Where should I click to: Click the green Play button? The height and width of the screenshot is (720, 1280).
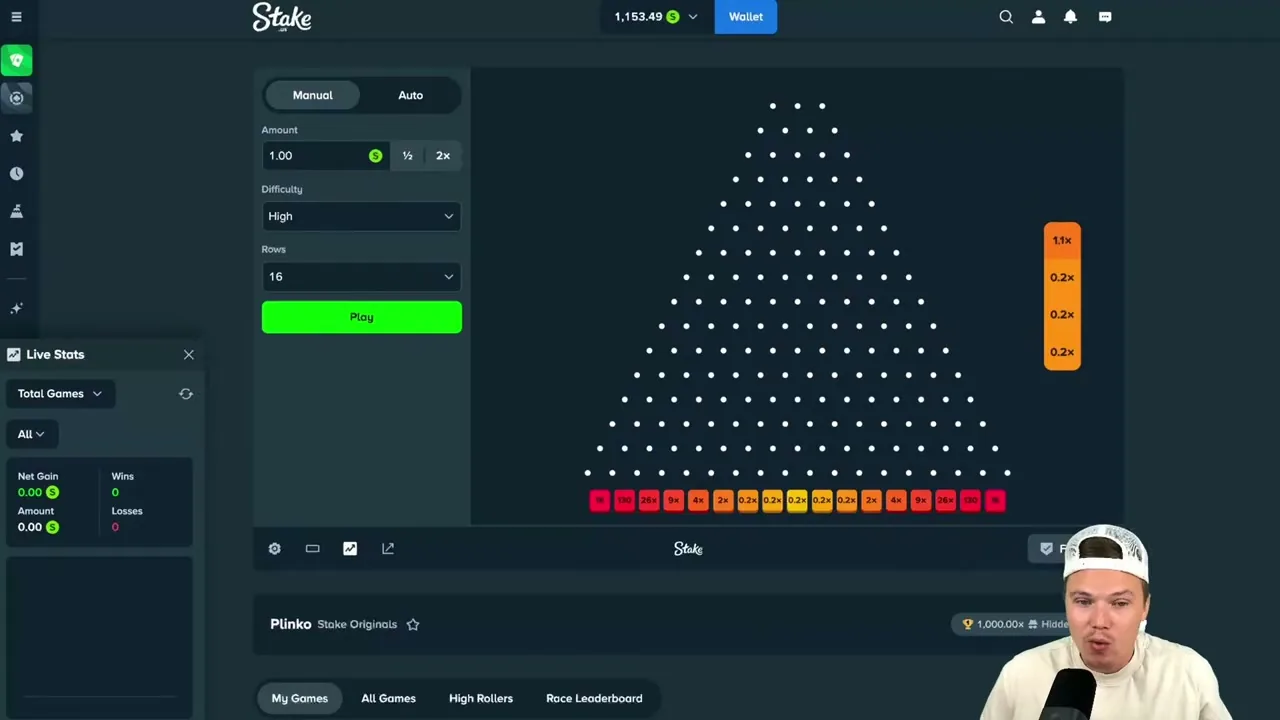[361, 317]
